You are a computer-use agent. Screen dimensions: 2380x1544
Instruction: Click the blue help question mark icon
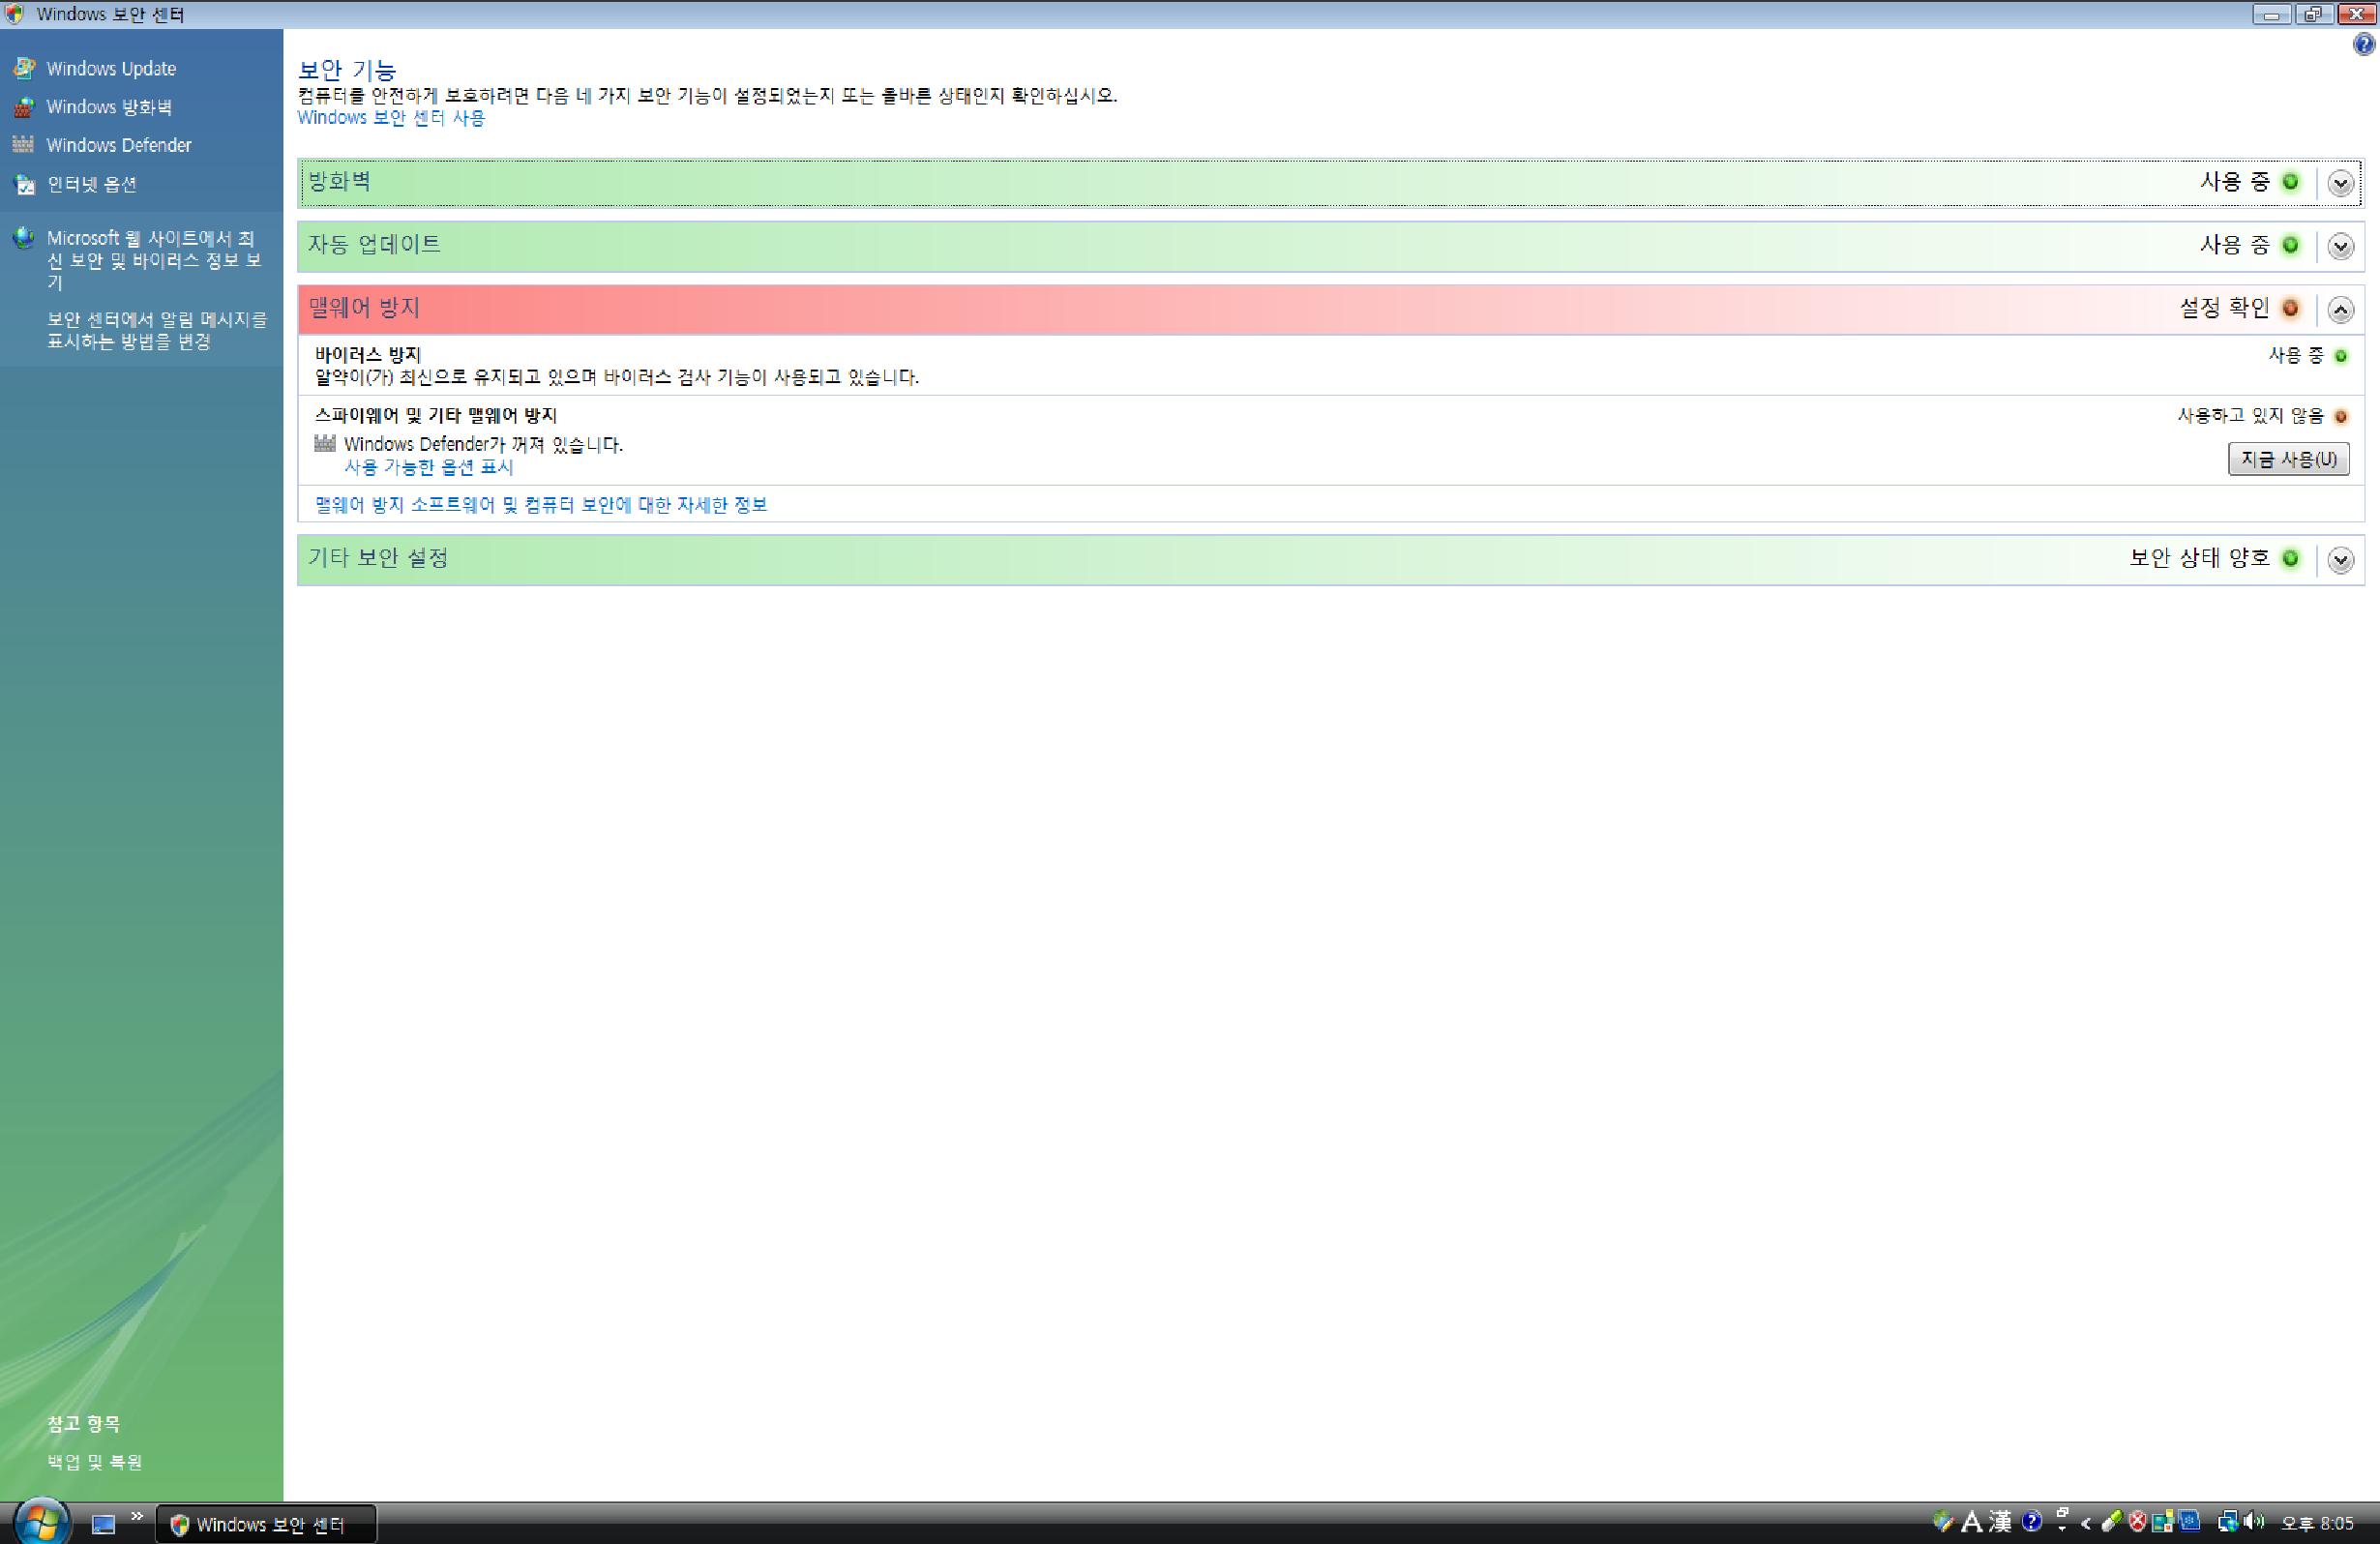(x=2363, y=44)
